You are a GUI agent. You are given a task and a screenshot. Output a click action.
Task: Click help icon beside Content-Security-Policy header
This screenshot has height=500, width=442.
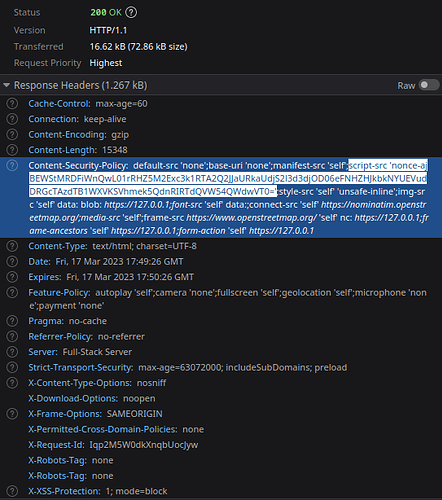click(12, 166)
